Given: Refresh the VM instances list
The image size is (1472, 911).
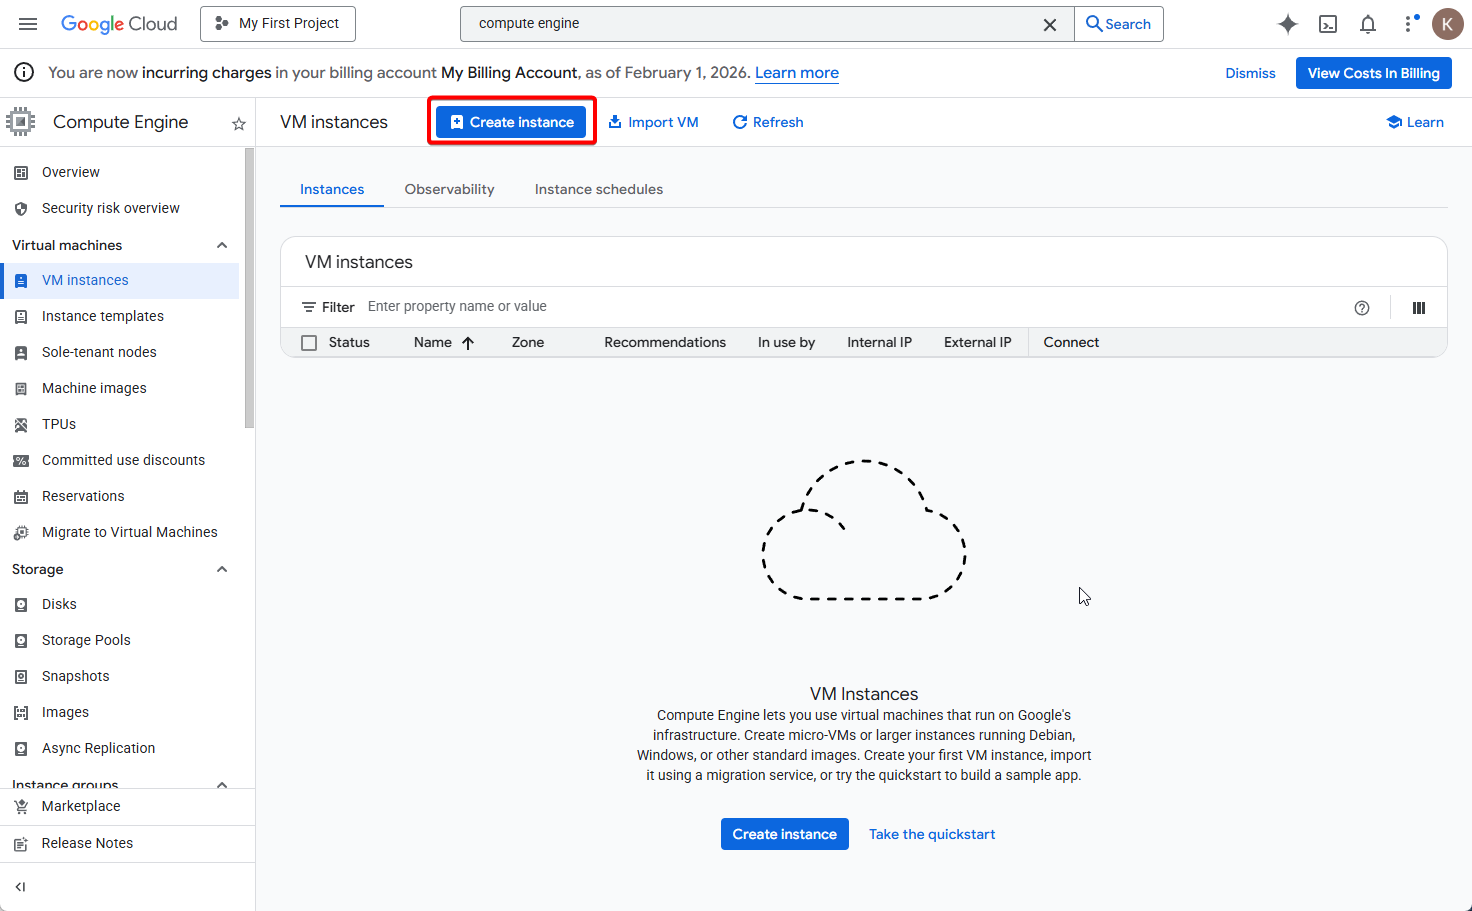Looking at the screenshot, I should point(768,122).
